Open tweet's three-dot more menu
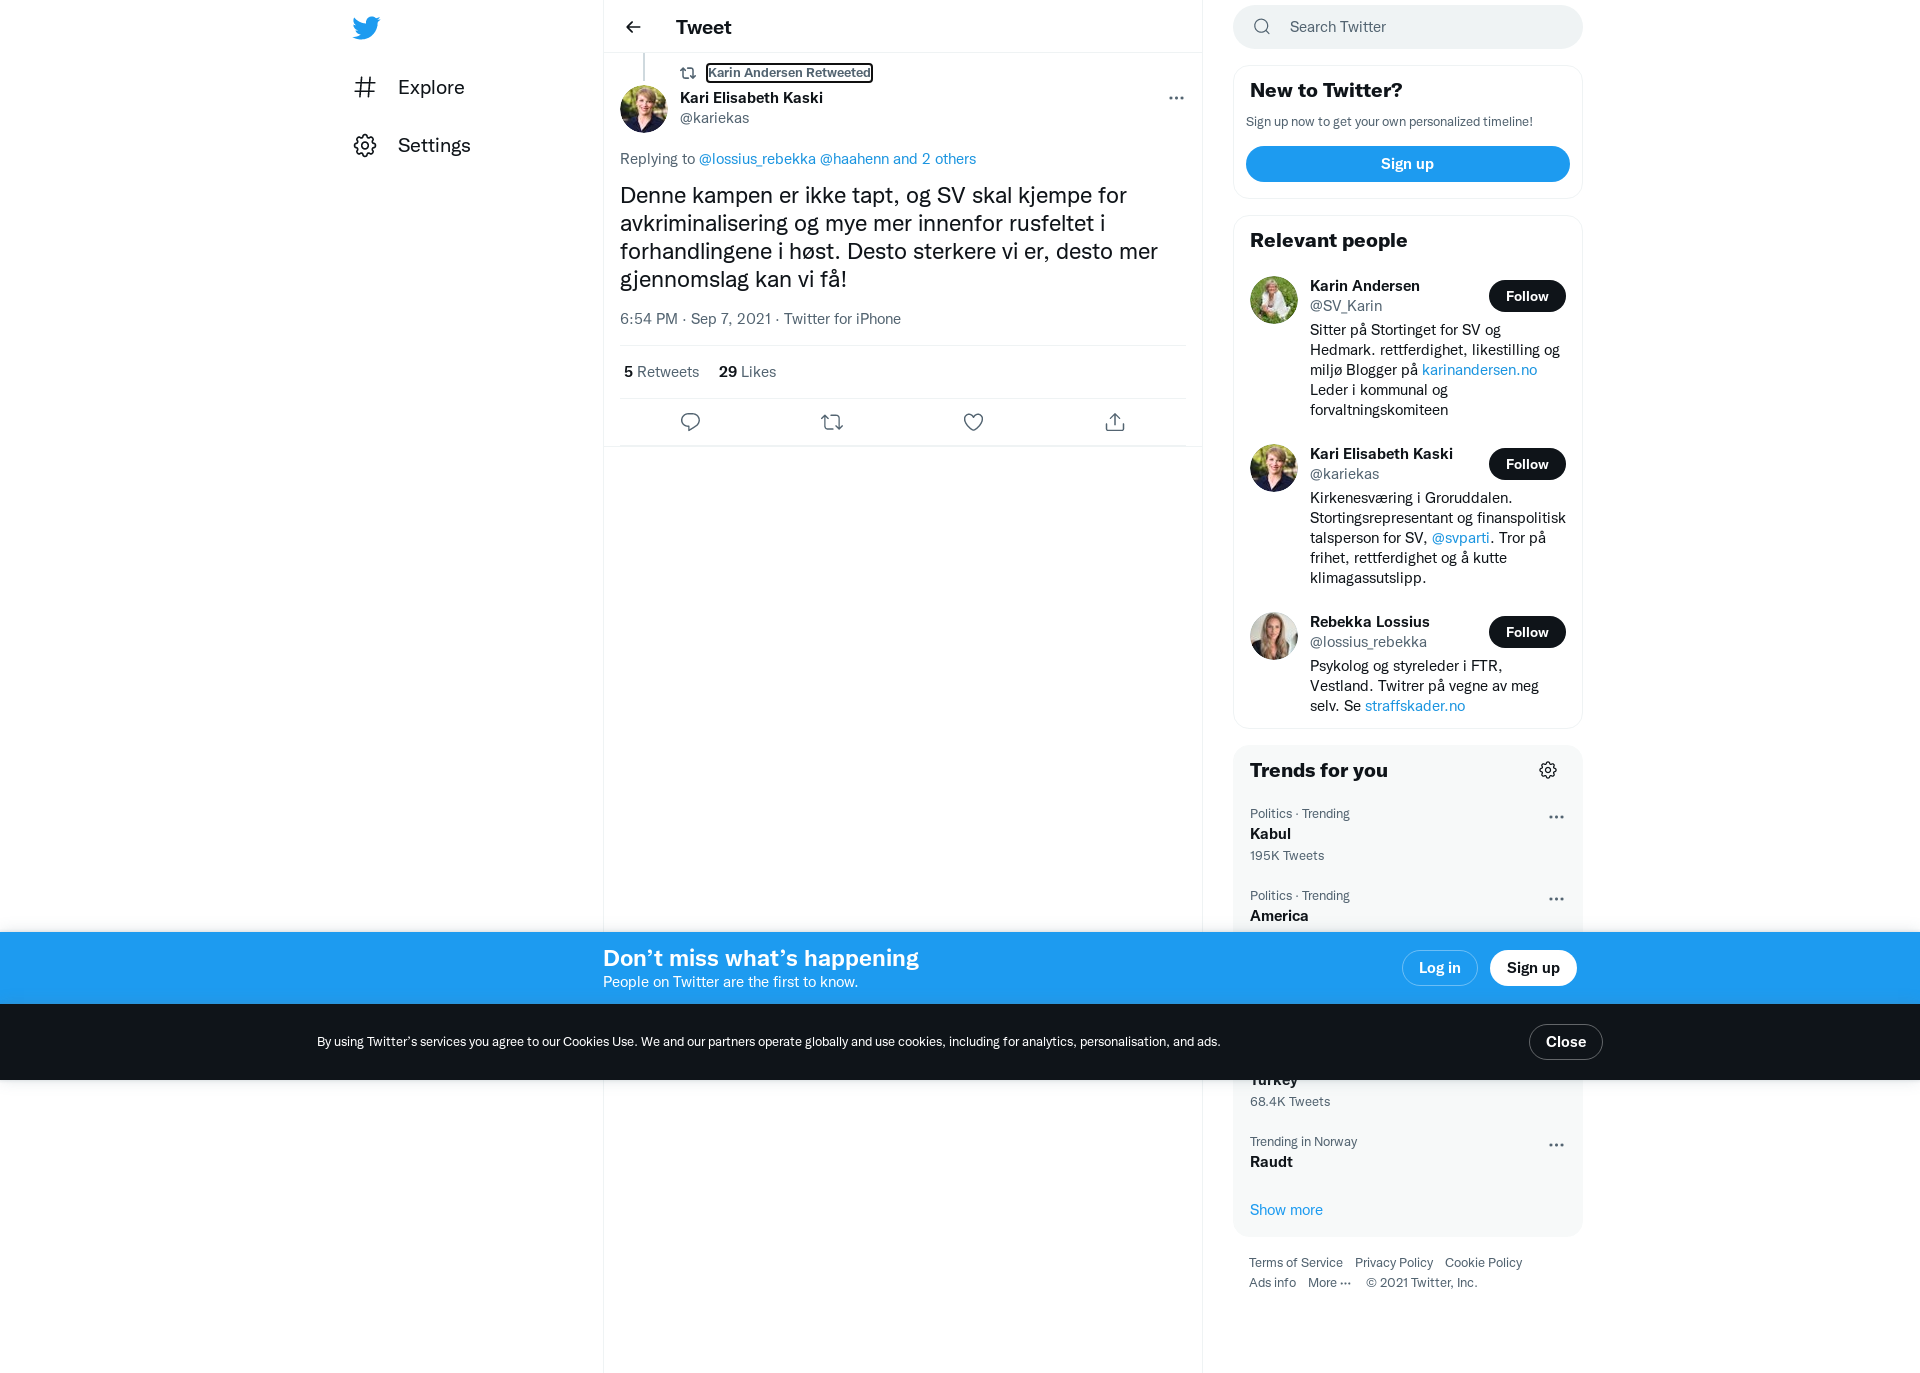 [1176, 98]
